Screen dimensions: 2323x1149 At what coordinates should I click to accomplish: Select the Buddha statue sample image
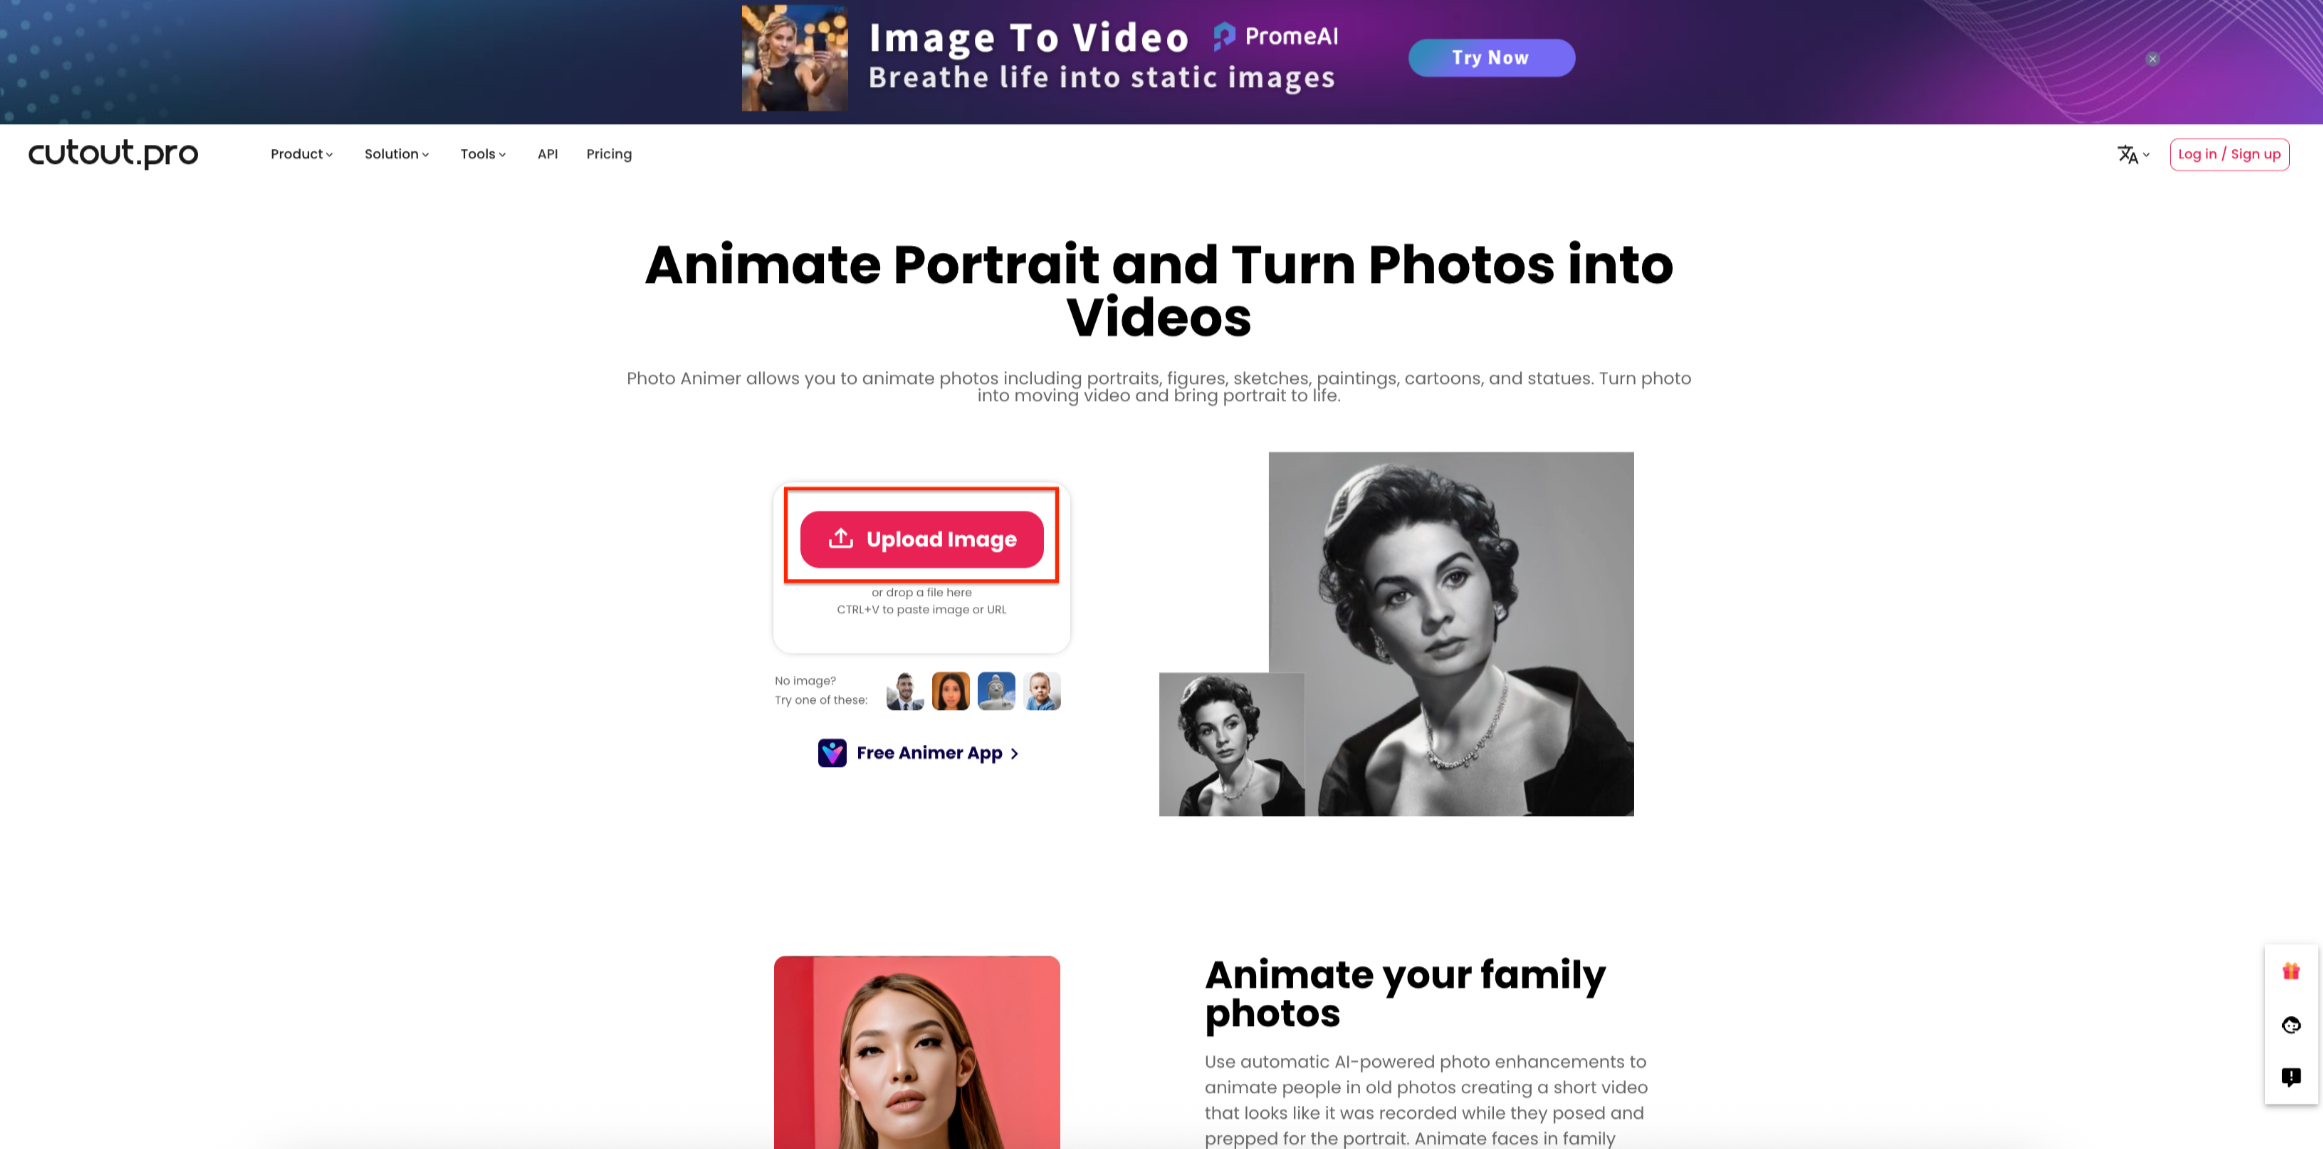point(996,691)
